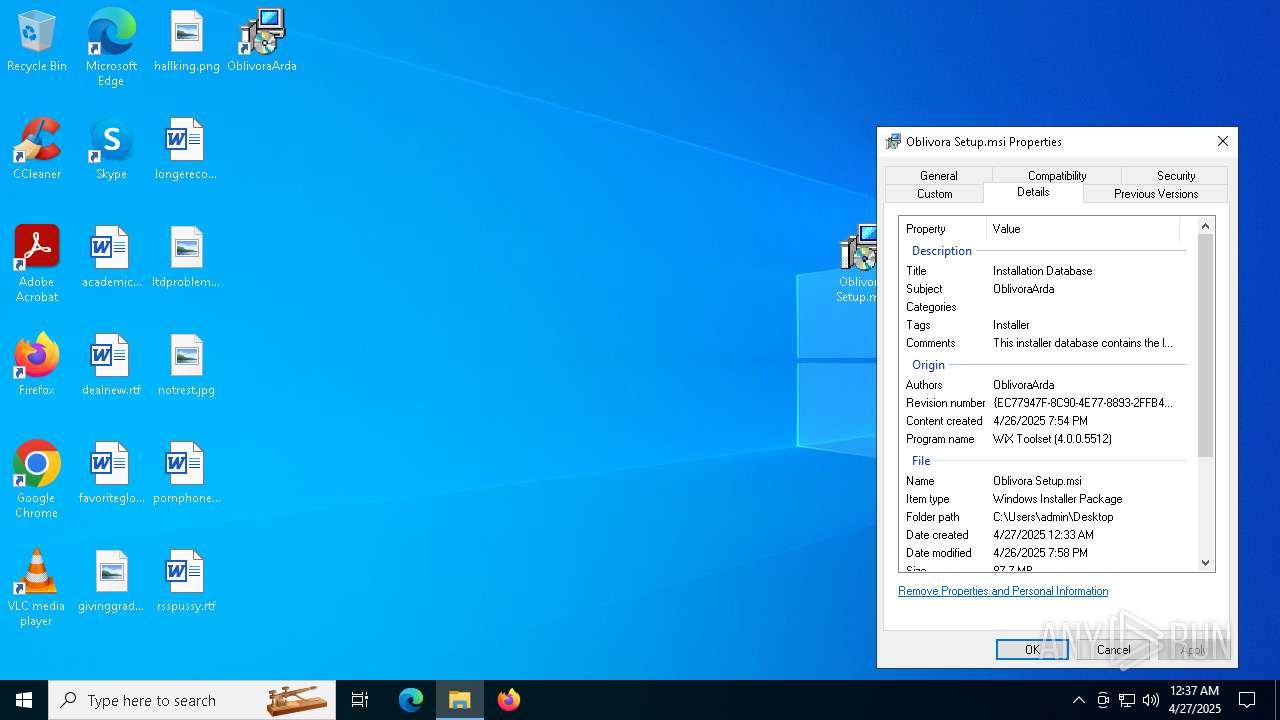1280x720 pixels.
Task: Open Google Chrome desktop shortcut
Action: pos(37,481)
